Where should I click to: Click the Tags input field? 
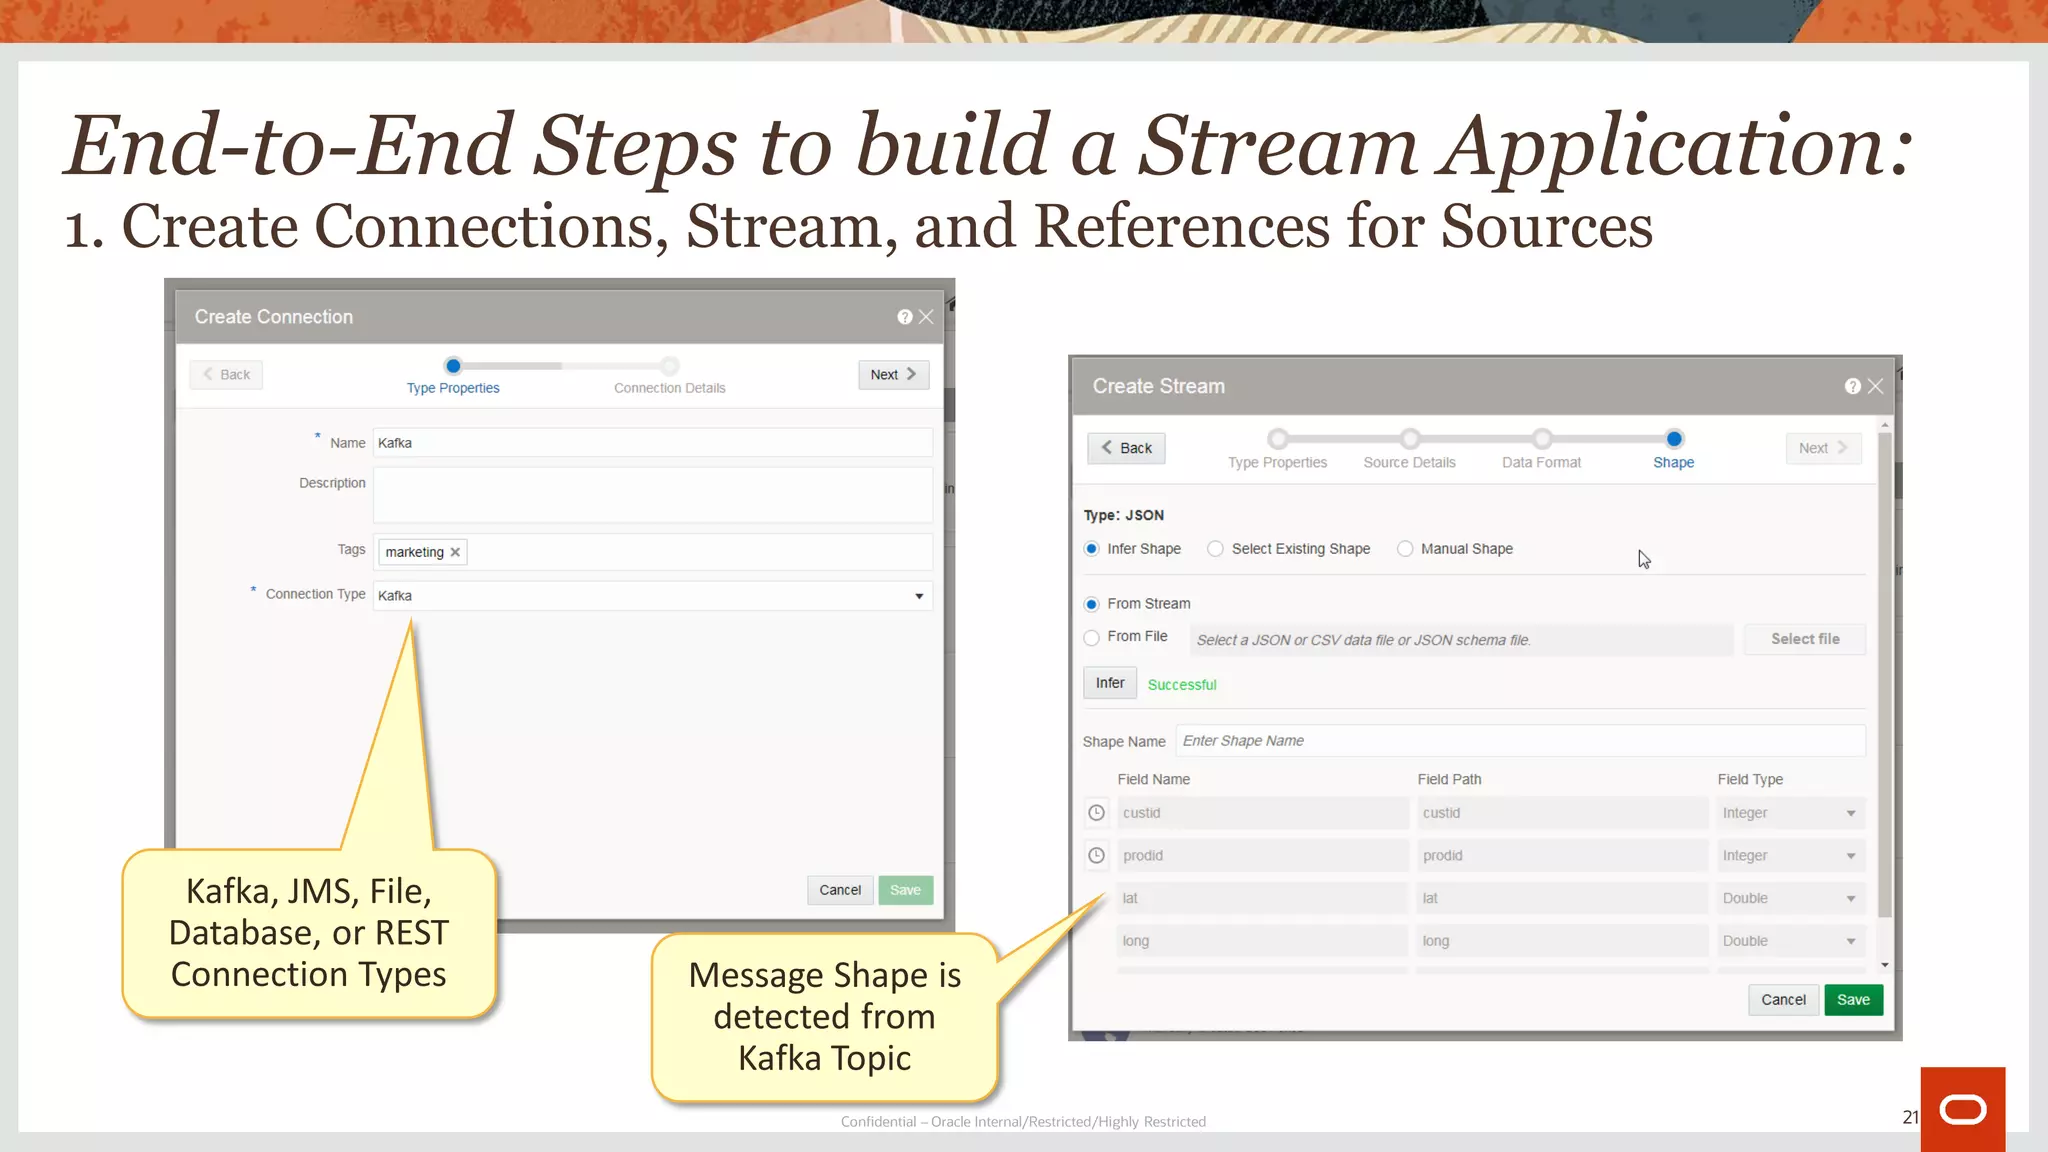pos(653,552)
